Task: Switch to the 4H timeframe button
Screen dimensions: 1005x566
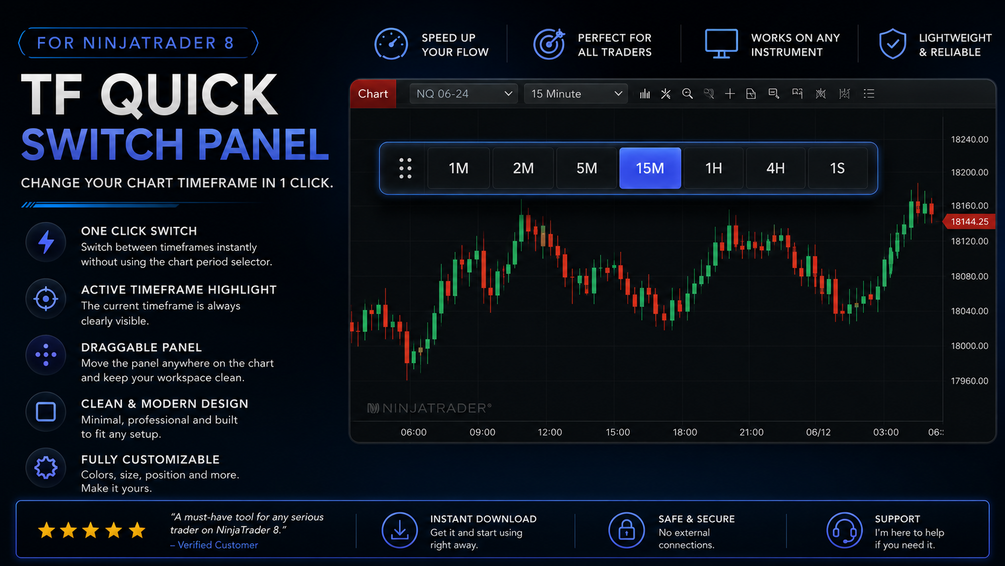Action: (x=776, y=168)
